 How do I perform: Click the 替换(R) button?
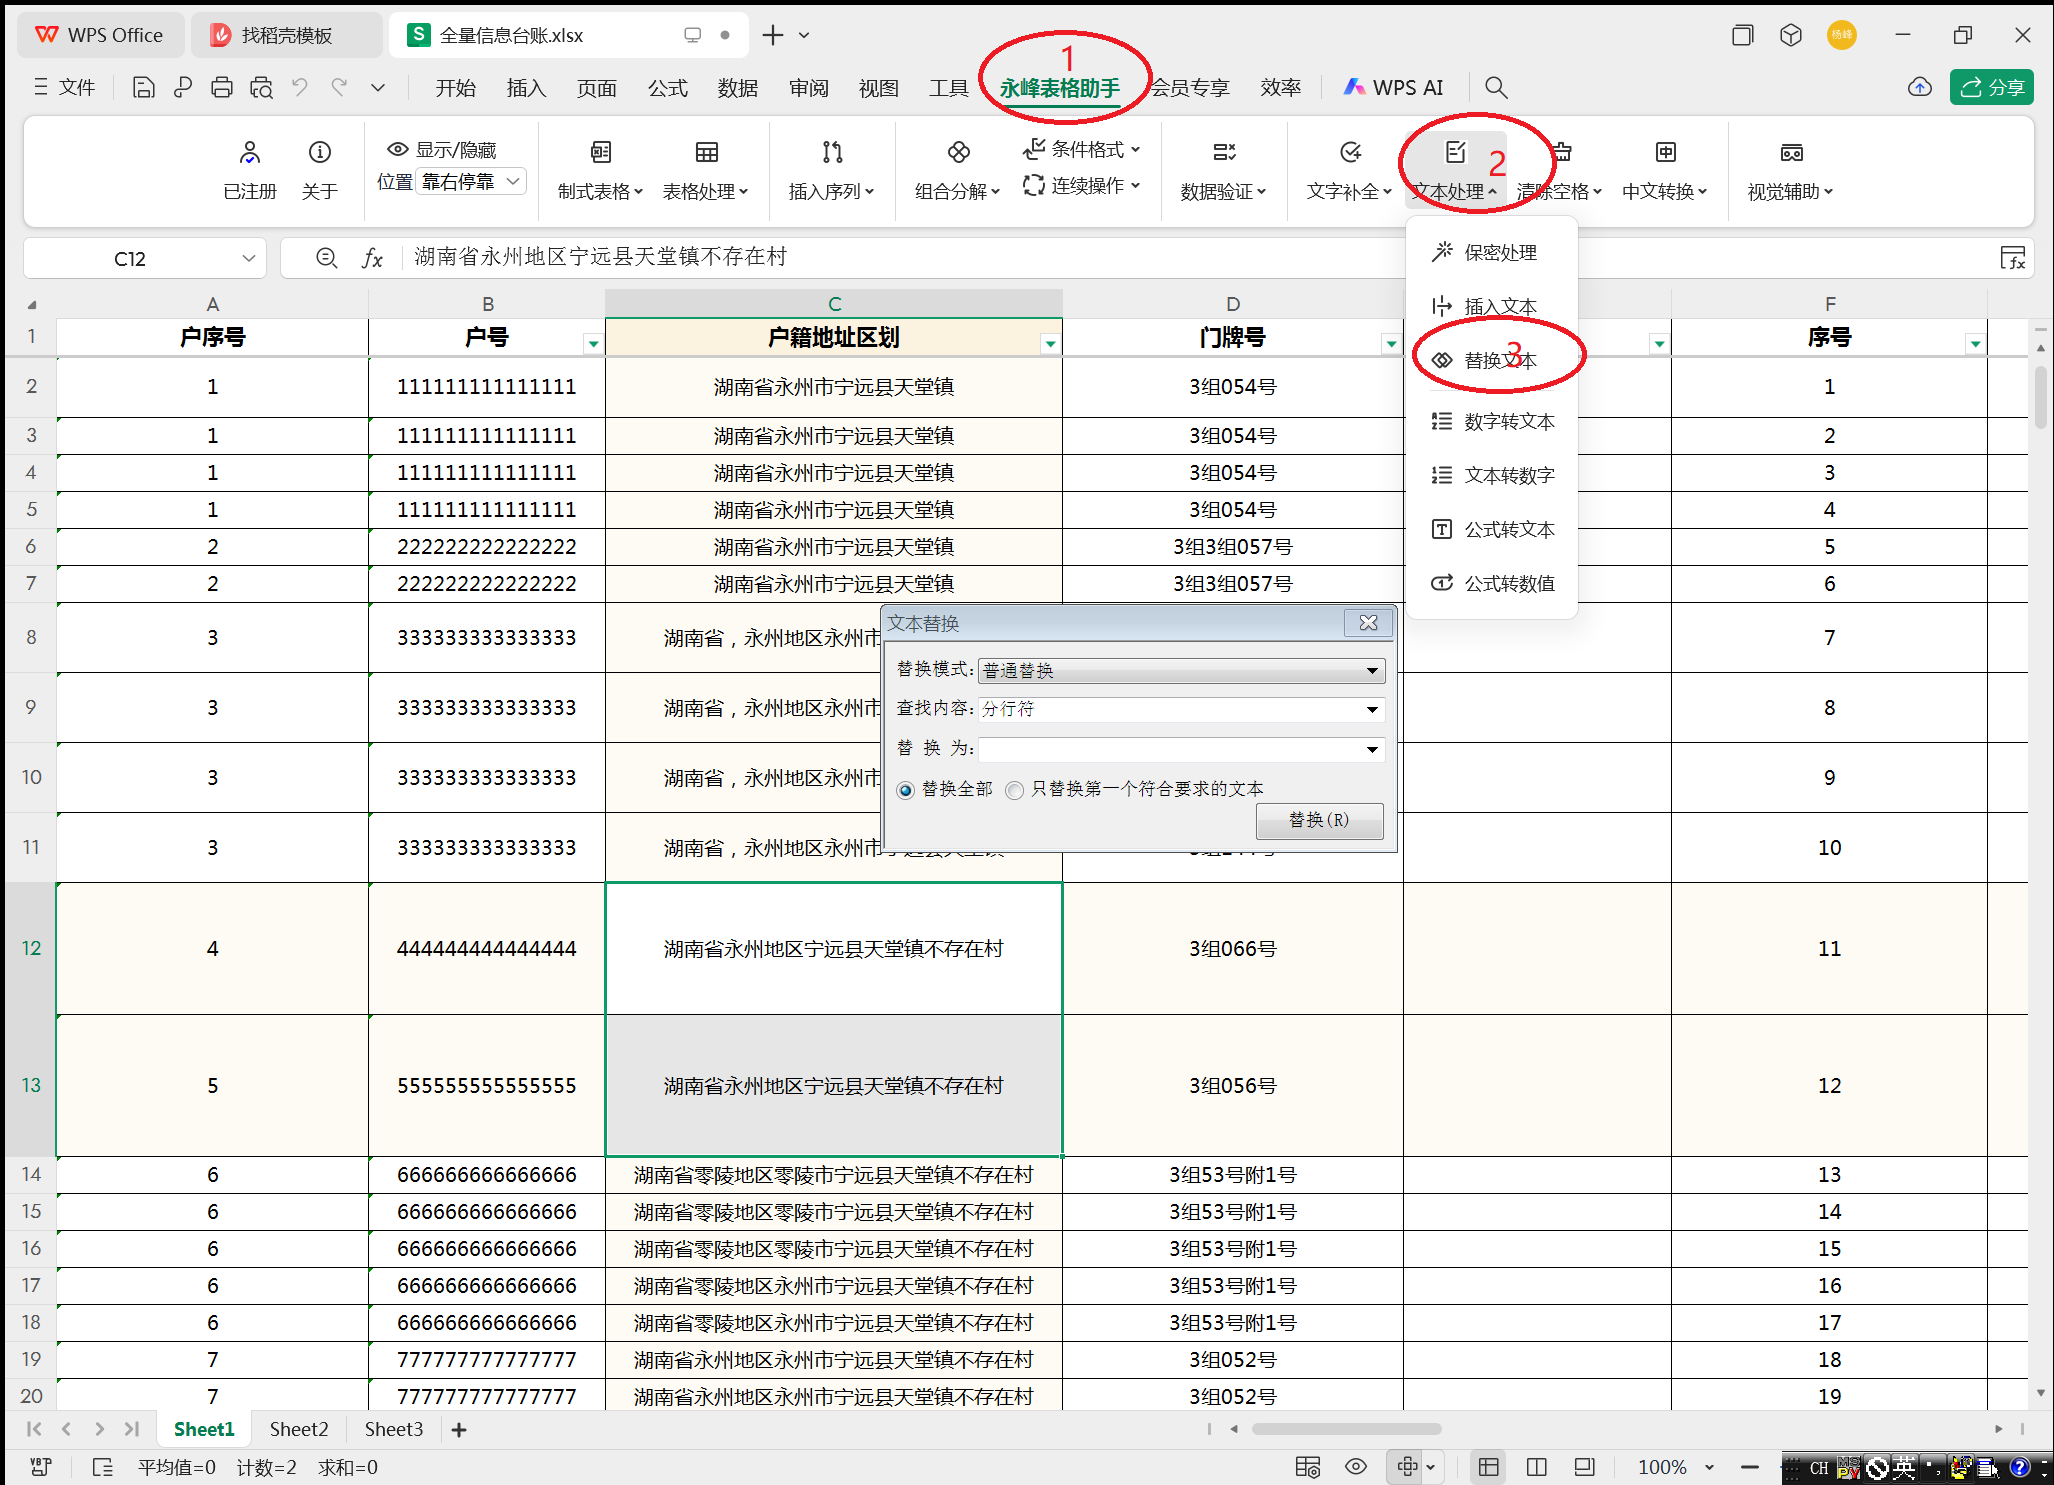point(1319,820)
